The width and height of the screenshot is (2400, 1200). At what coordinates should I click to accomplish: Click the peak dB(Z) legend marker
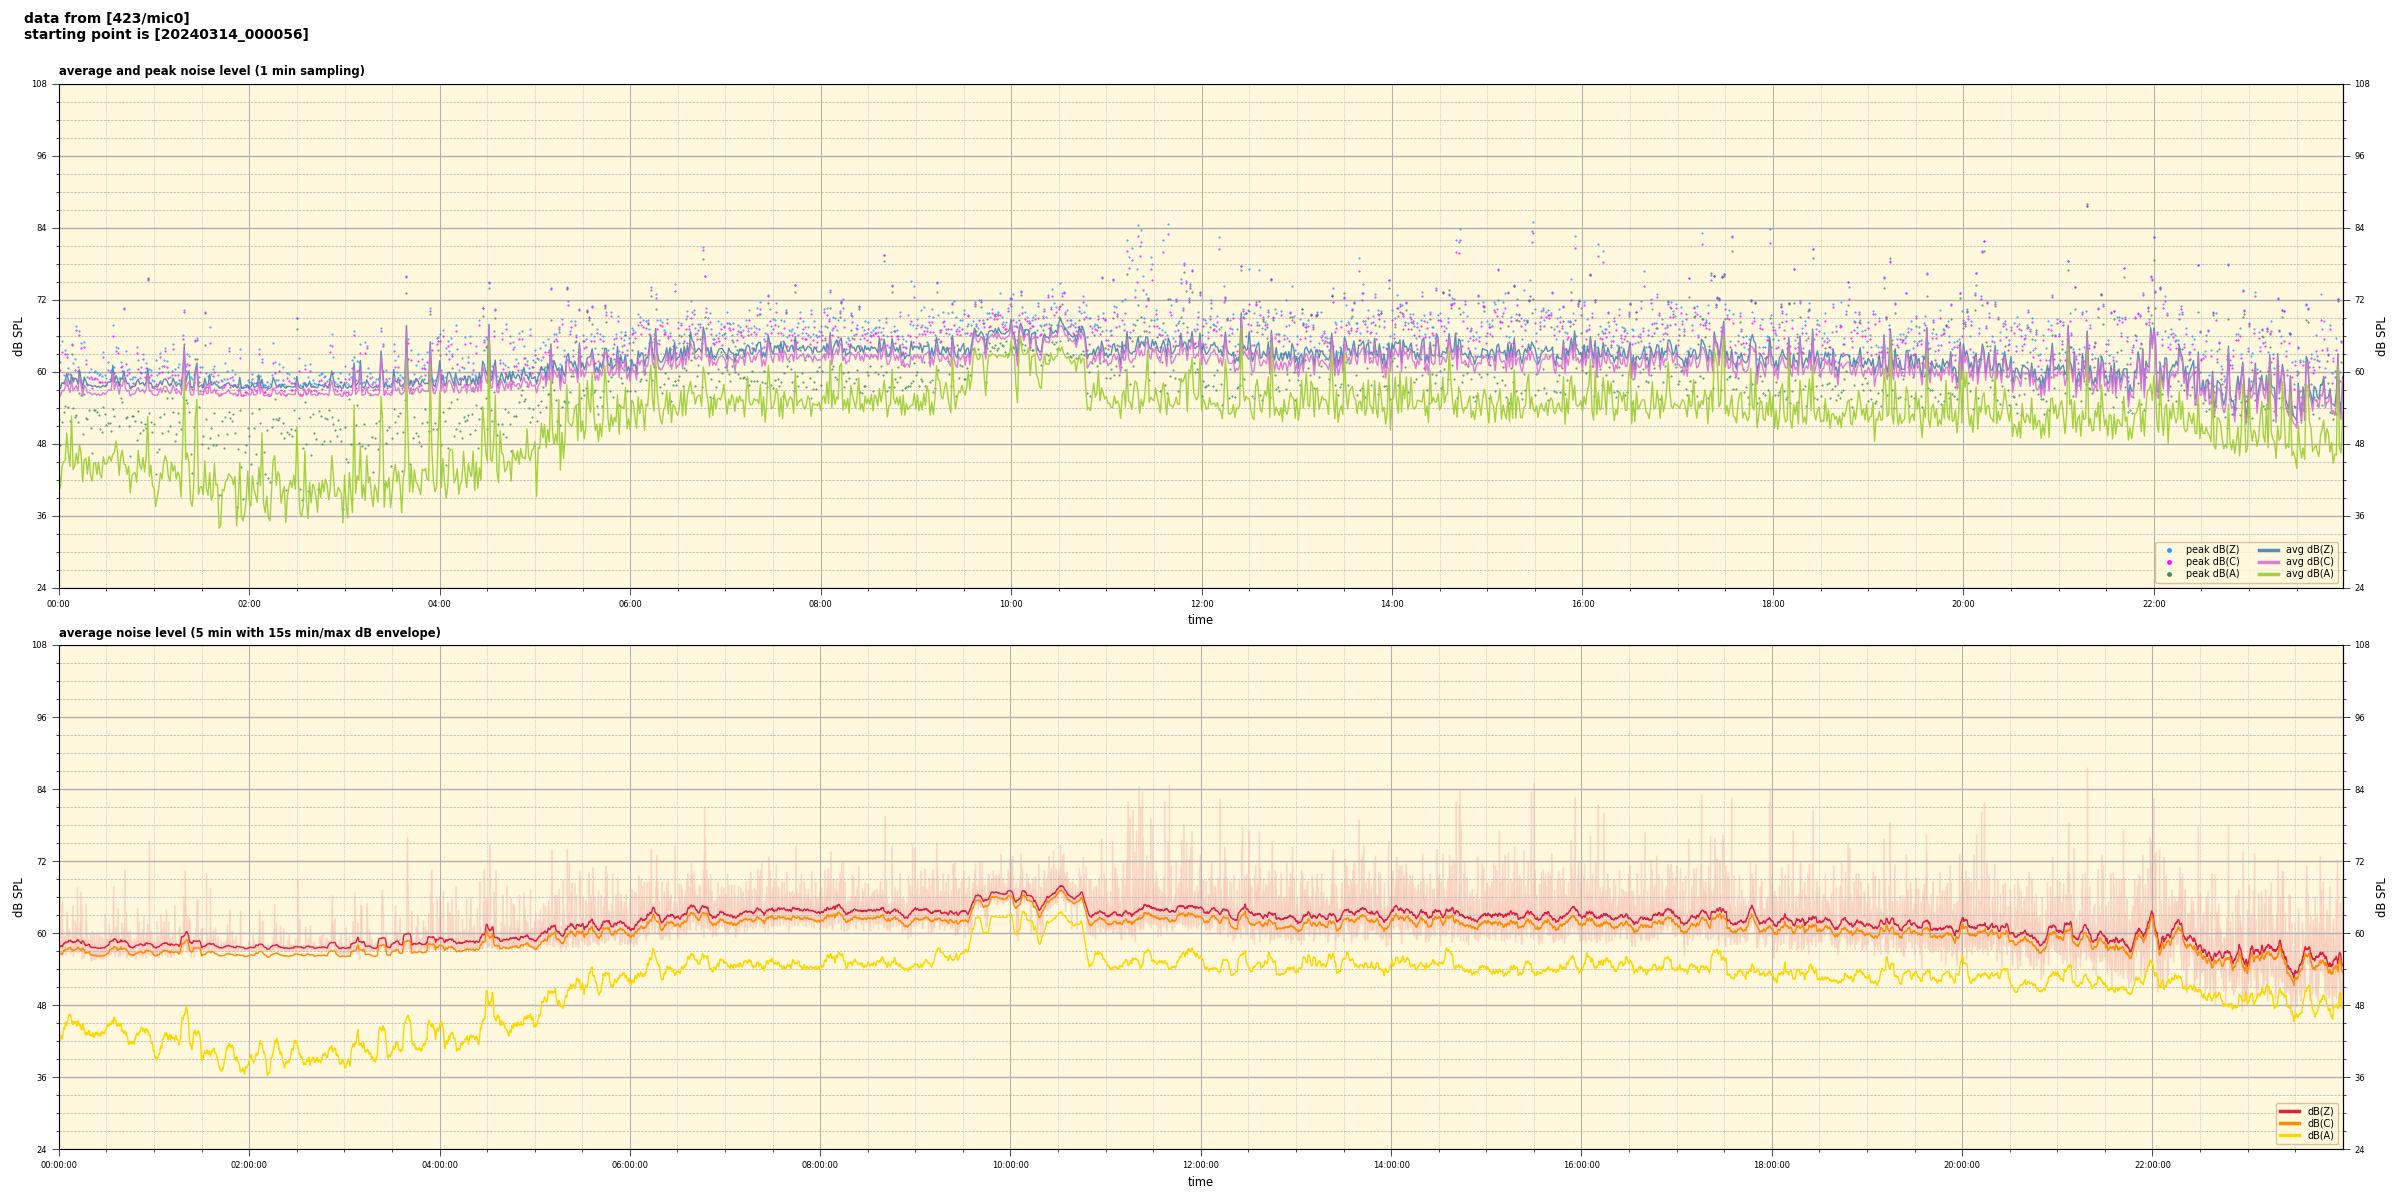pyautogui.click(x=2169, y=550)
